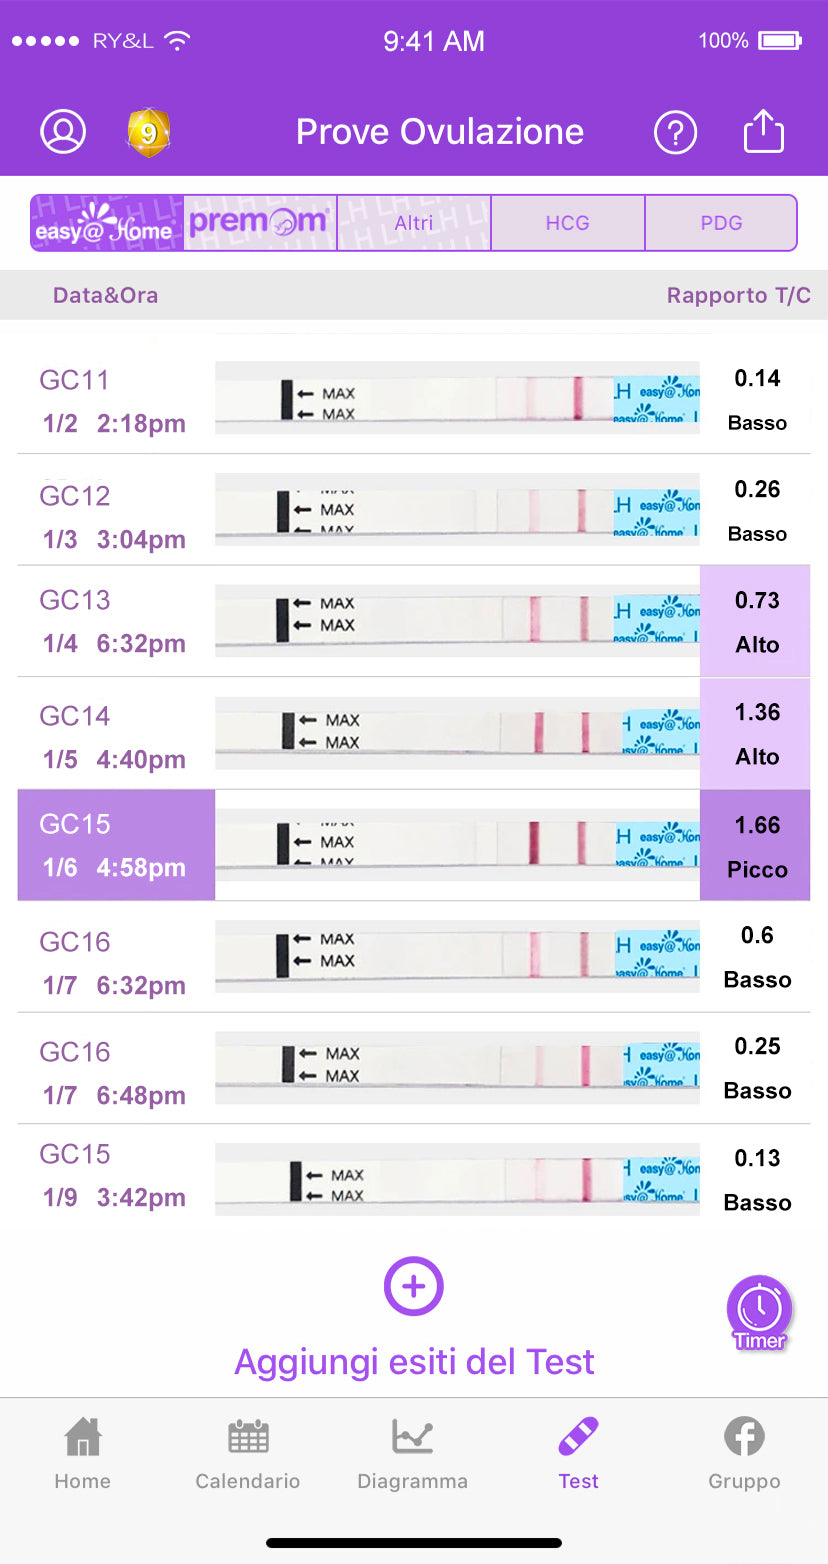Open the Gruppo Facebook tab
This screenshot has width=828, height=1564.
click(744, 1454)
